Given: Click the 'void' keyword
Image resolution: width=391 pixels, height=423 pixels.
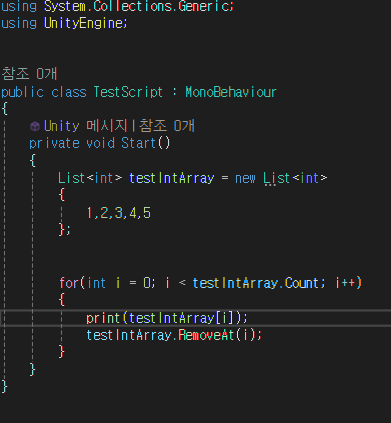Looking at the screenshot, I should [100, 143].
